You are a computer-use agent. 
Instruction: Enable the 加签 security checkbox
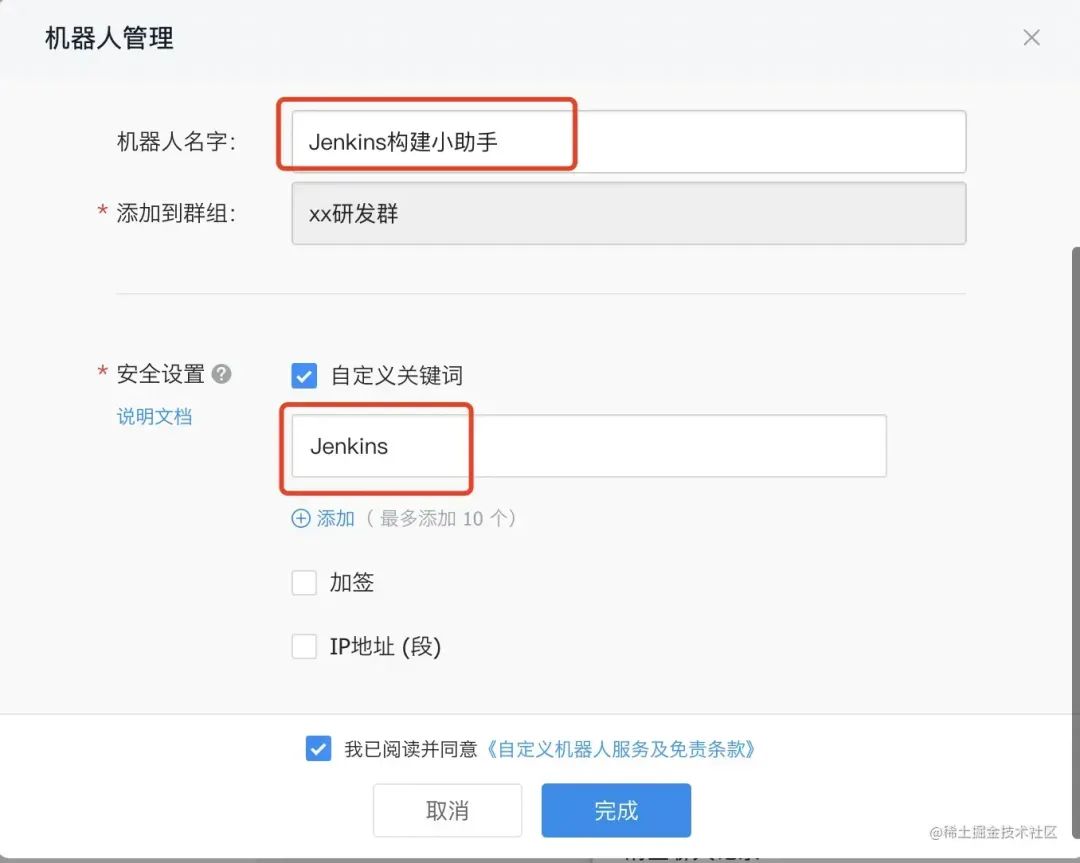pyautogui.click(x=304, y=582)
